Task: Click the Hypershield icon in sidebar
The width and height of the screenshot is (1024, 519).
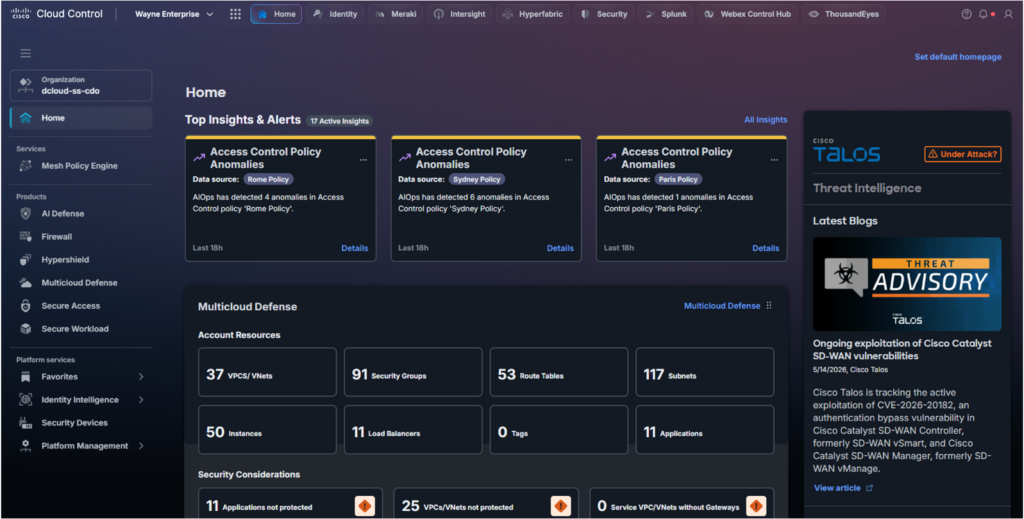Action: pos(25,260)
